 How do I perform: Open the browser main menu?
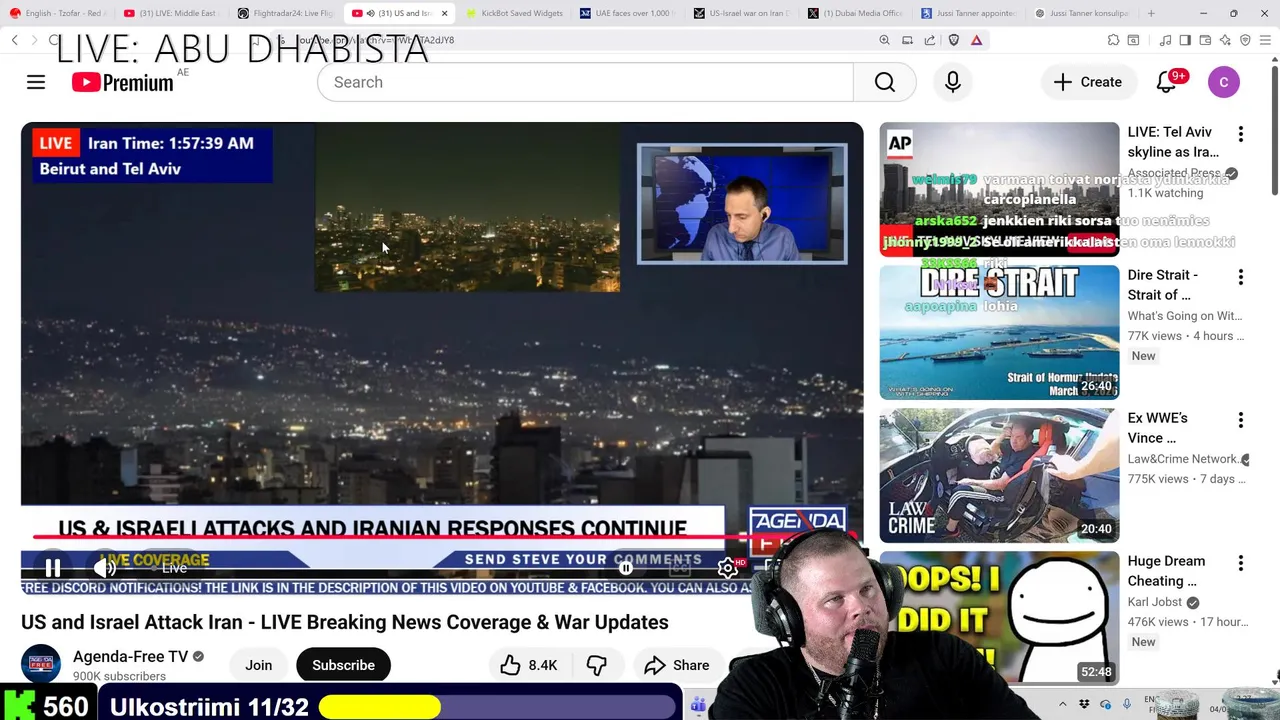click(1267, 40)
